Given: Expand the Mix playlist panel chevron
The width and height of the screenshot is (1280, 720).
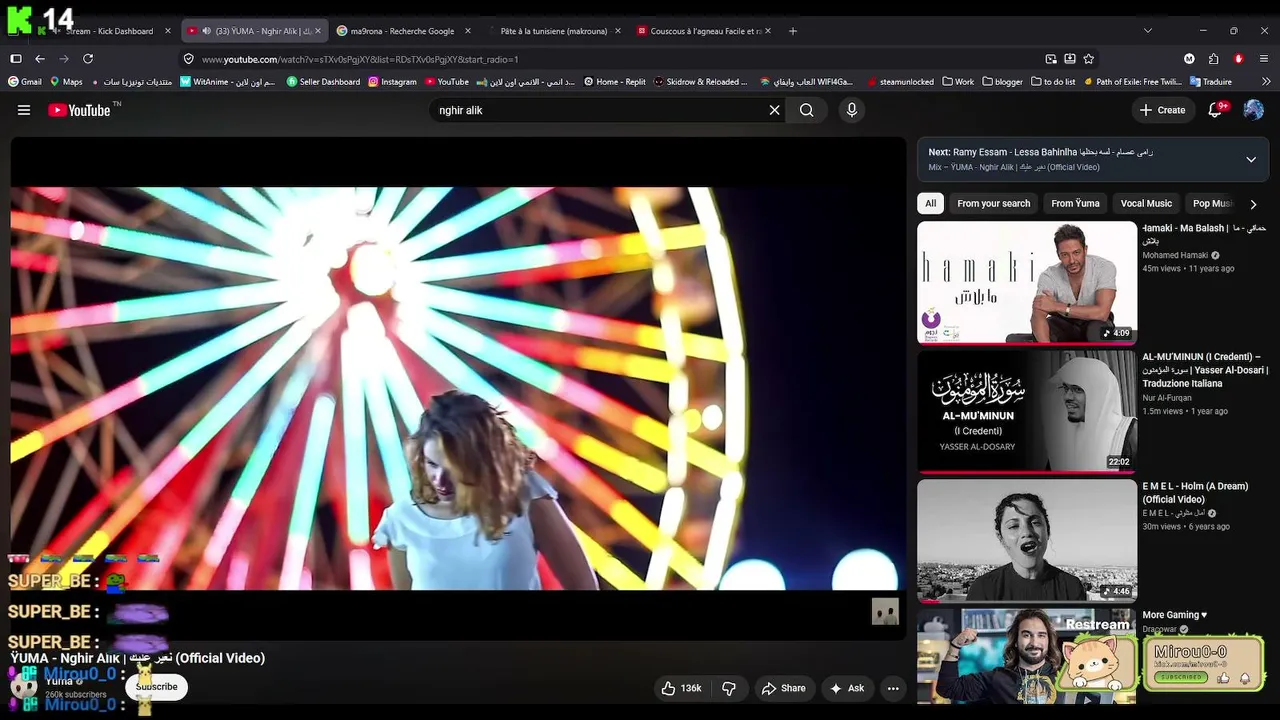Looking at the screenshot, I should 1251,159.
